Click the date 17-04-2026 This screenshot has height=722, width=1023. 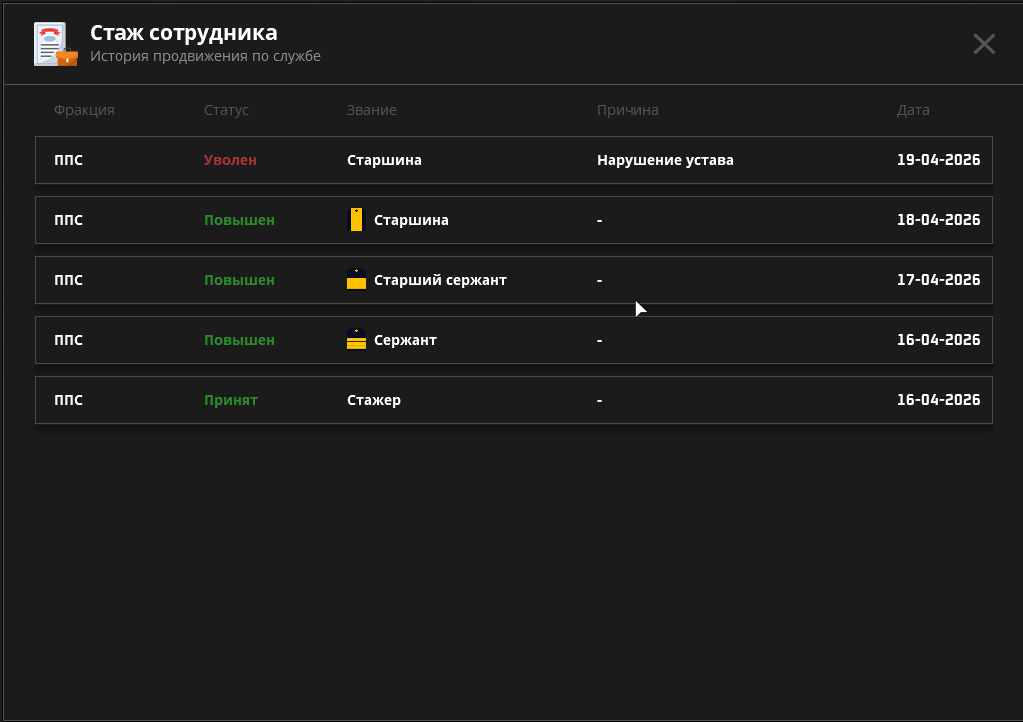coord(938,280)
